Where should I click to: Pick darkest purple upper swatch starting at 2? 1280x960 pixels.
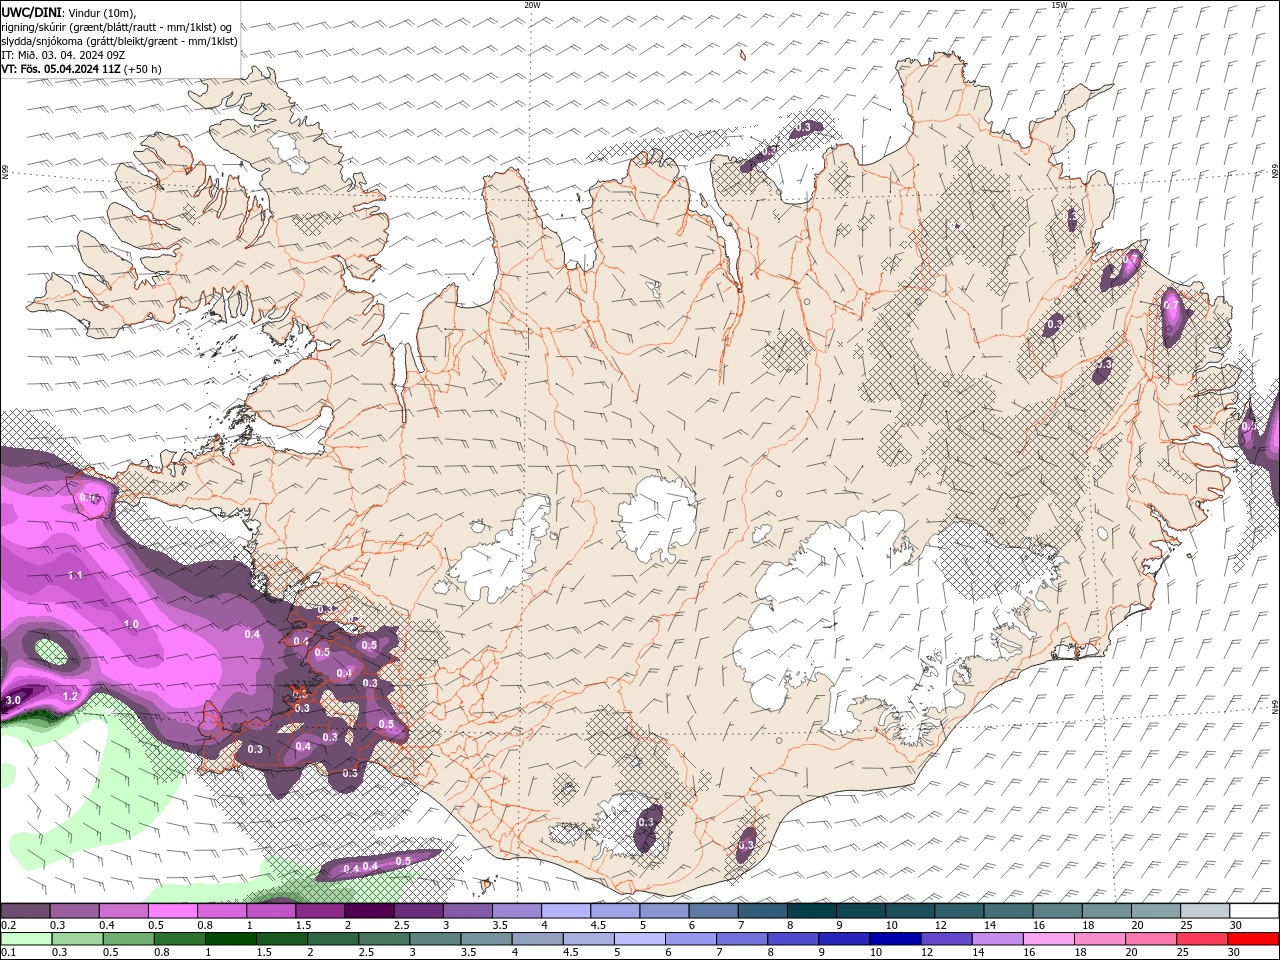[369, 911]
